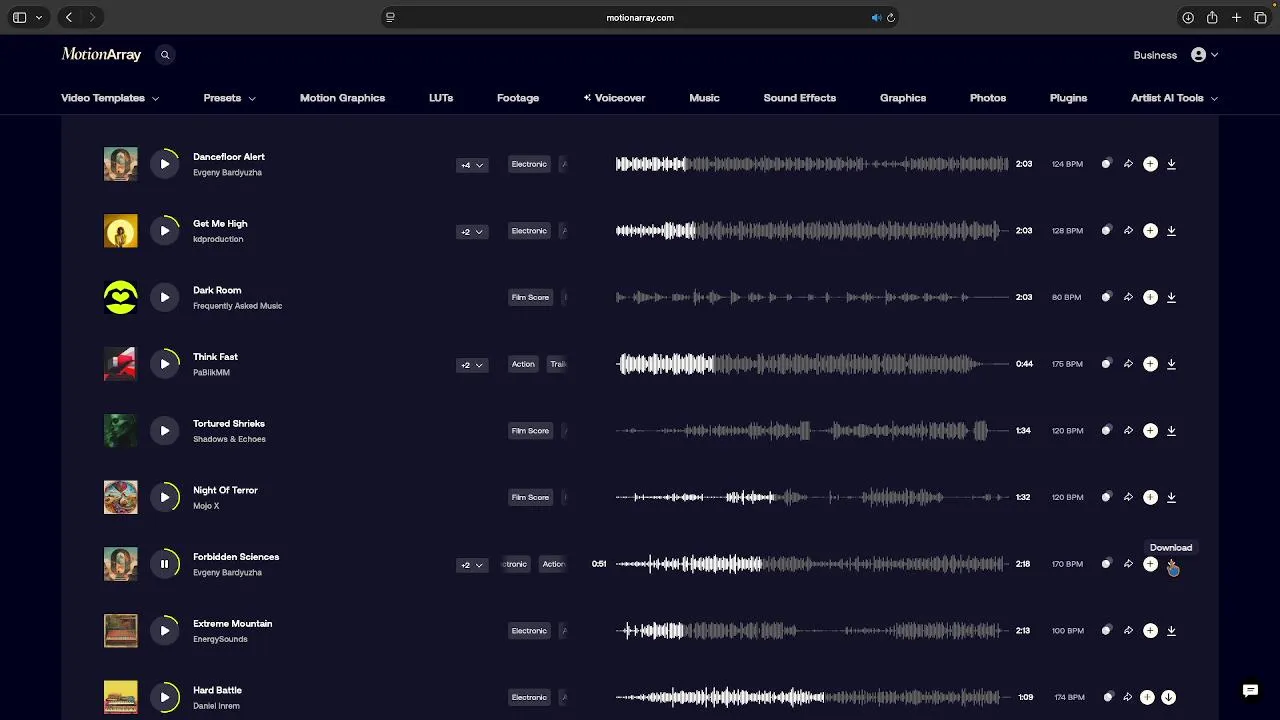
Task: Pause the Forbidden Sciences track
Action: [165, 564]
